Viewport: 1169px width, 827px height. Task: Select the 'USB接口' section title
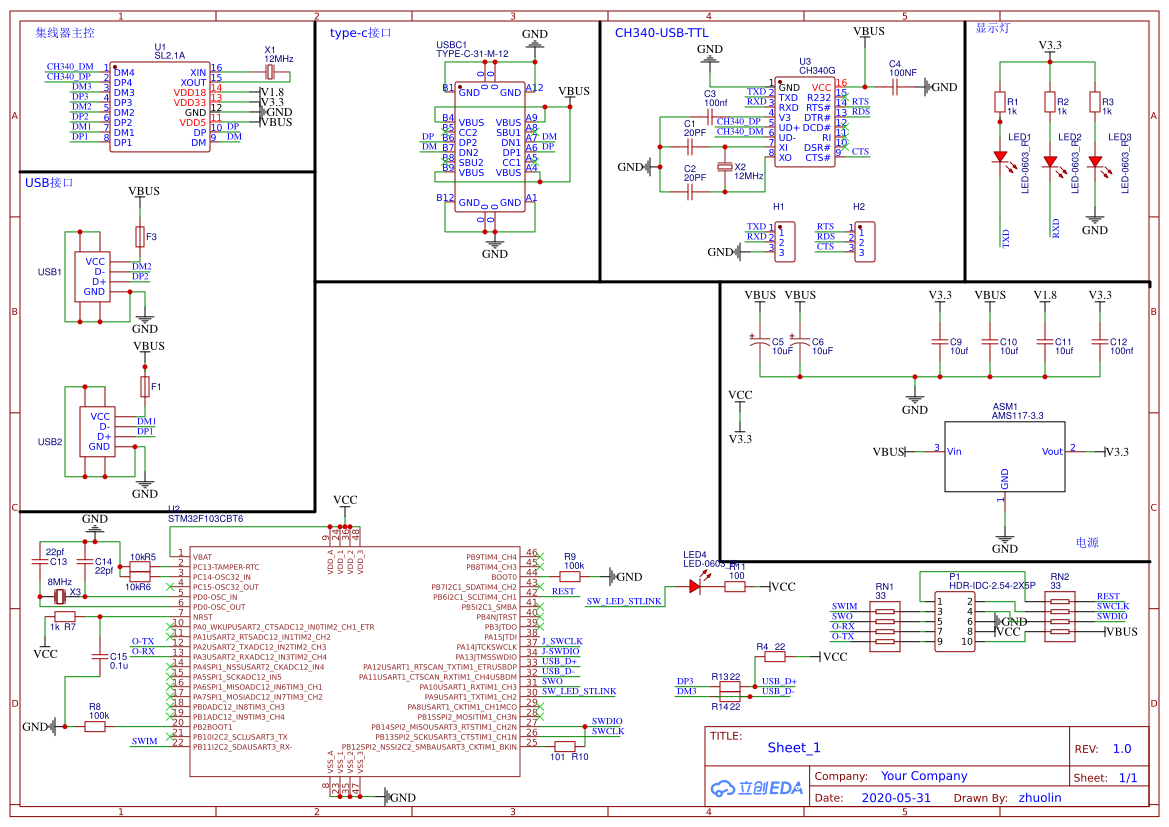[x=49, y=183]
